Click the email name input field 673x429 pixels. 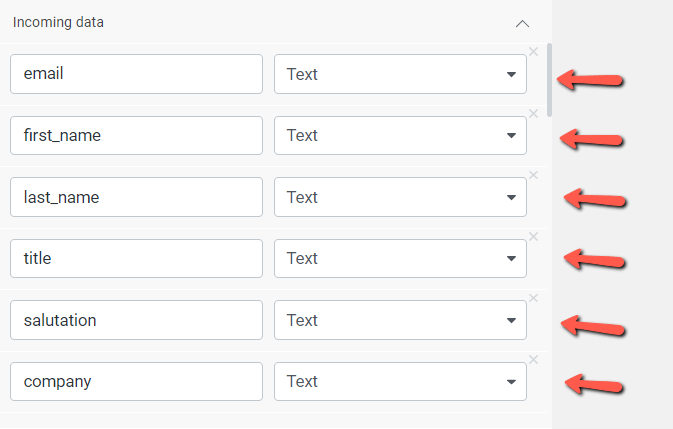[x=136, y=74]
